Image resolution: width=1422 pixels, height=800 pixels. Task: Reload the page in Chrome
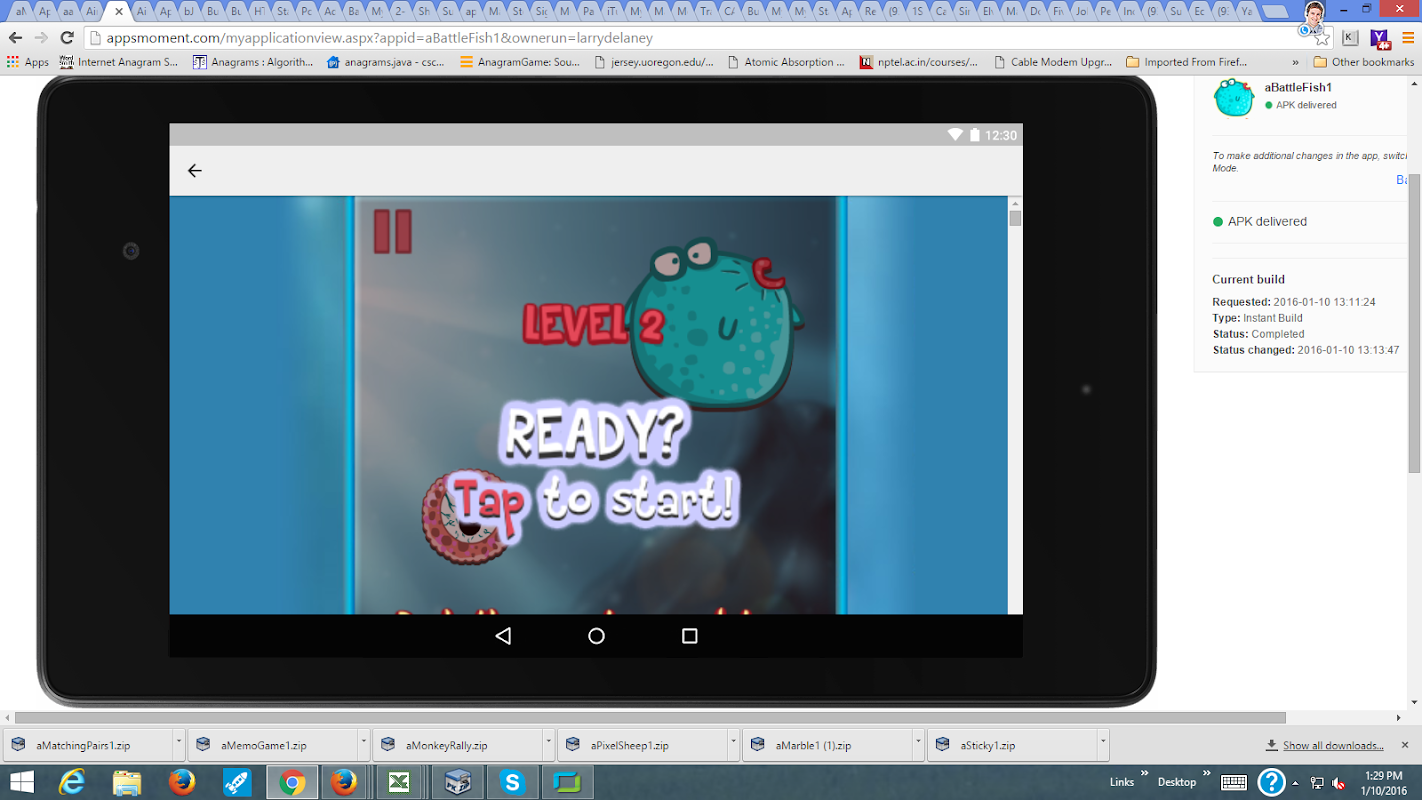67,38
